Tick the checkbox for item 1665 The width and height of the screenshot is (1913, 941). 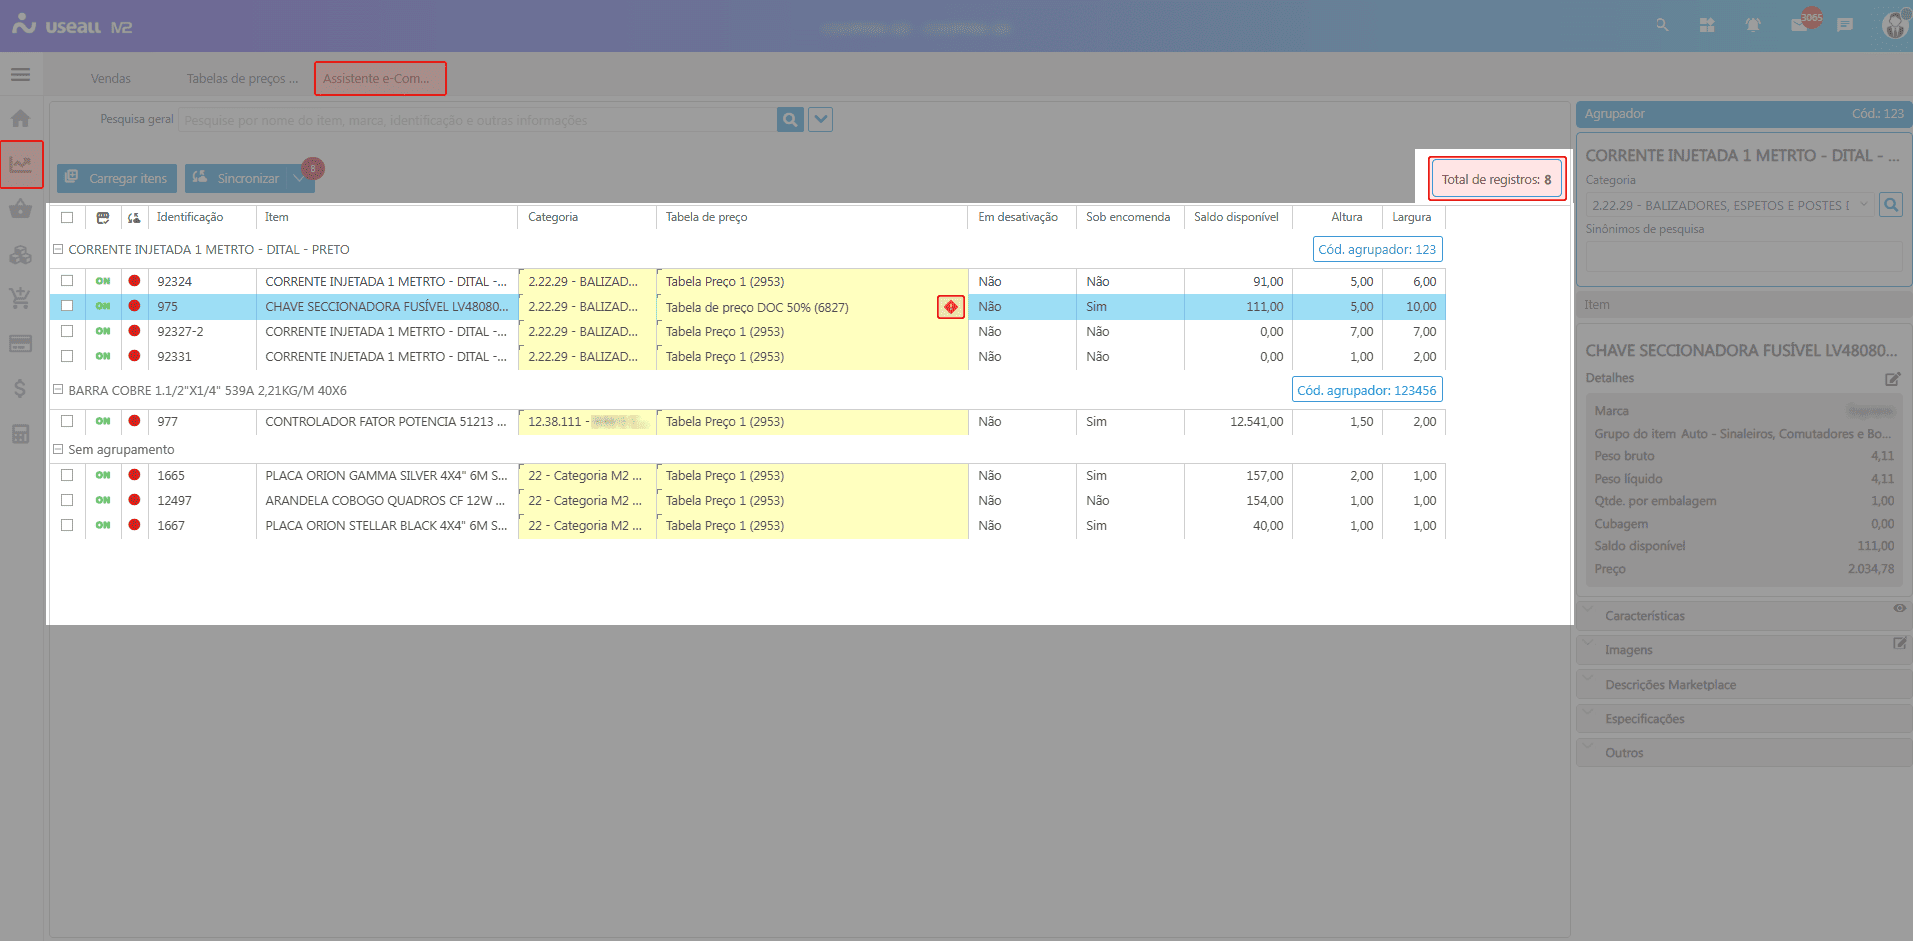(x=67, y=475)
